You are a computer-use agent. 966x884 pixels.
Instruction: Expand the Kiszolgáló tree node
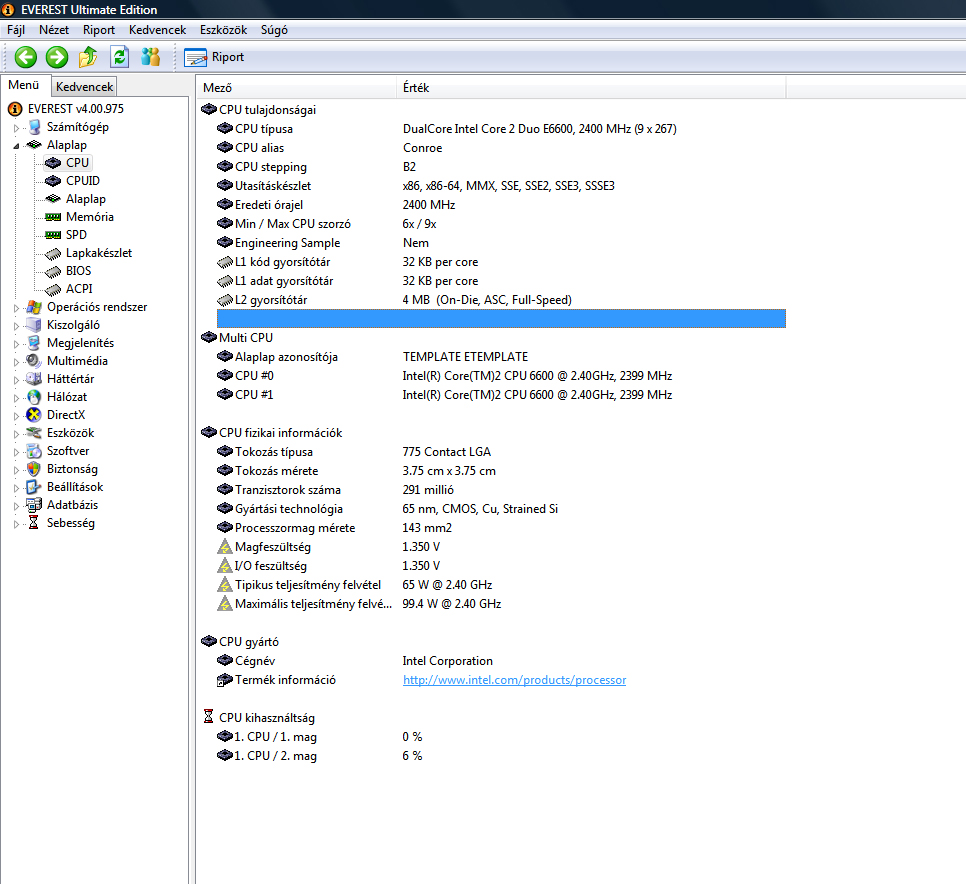coord(17,326)
